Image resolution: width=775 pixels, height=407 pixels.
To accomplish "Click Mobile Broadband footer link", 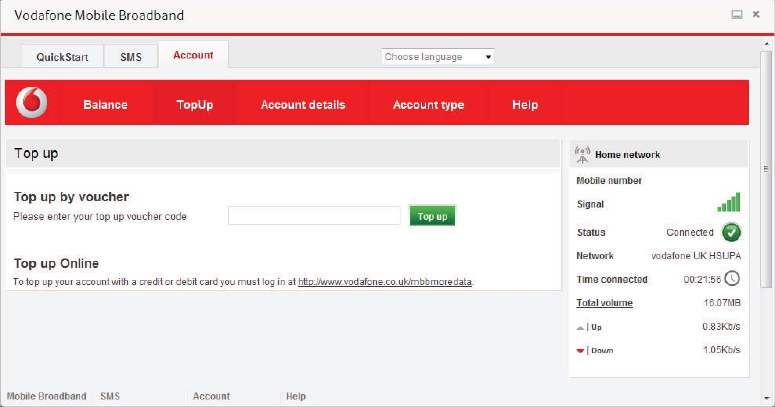I will pos(46,396).
